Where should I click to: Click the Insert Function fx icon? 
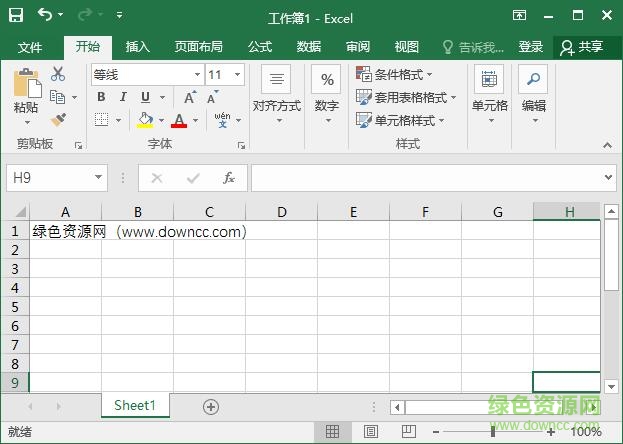229,178
